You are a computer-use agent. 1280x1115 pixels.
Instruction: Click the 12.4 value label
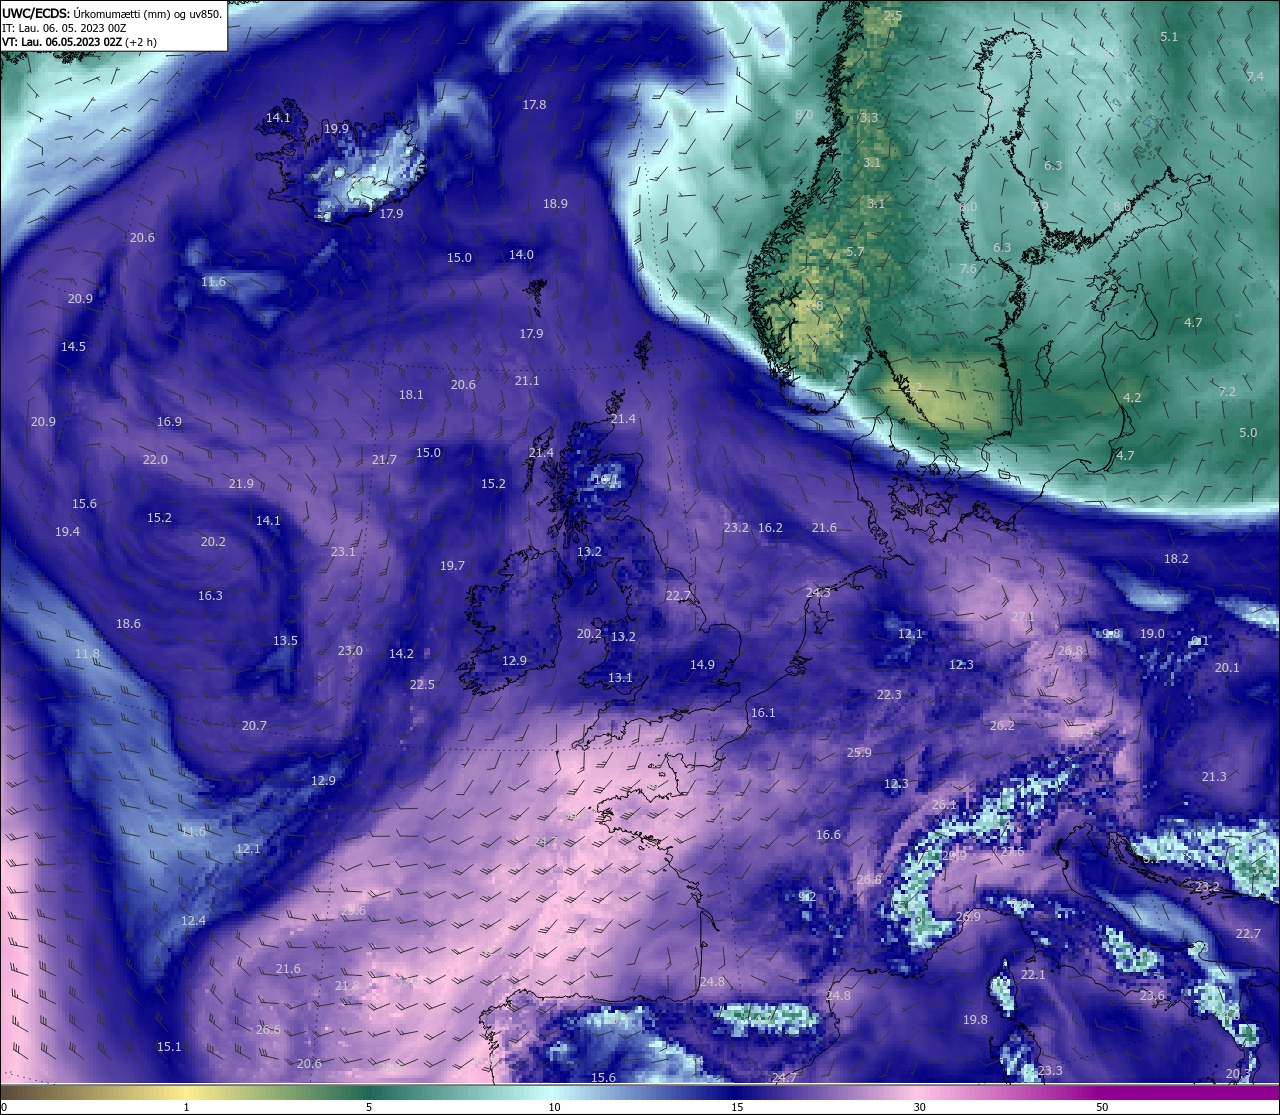(193, 921)
